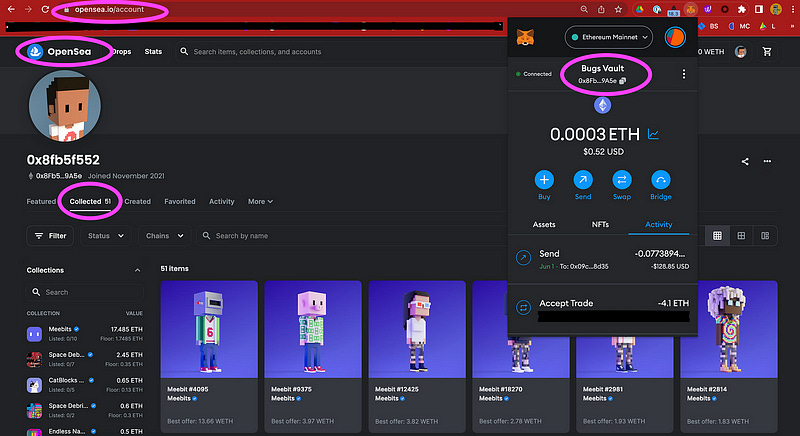Open the Filter panel
The image size is (800, 436).
tap(50, 236)
